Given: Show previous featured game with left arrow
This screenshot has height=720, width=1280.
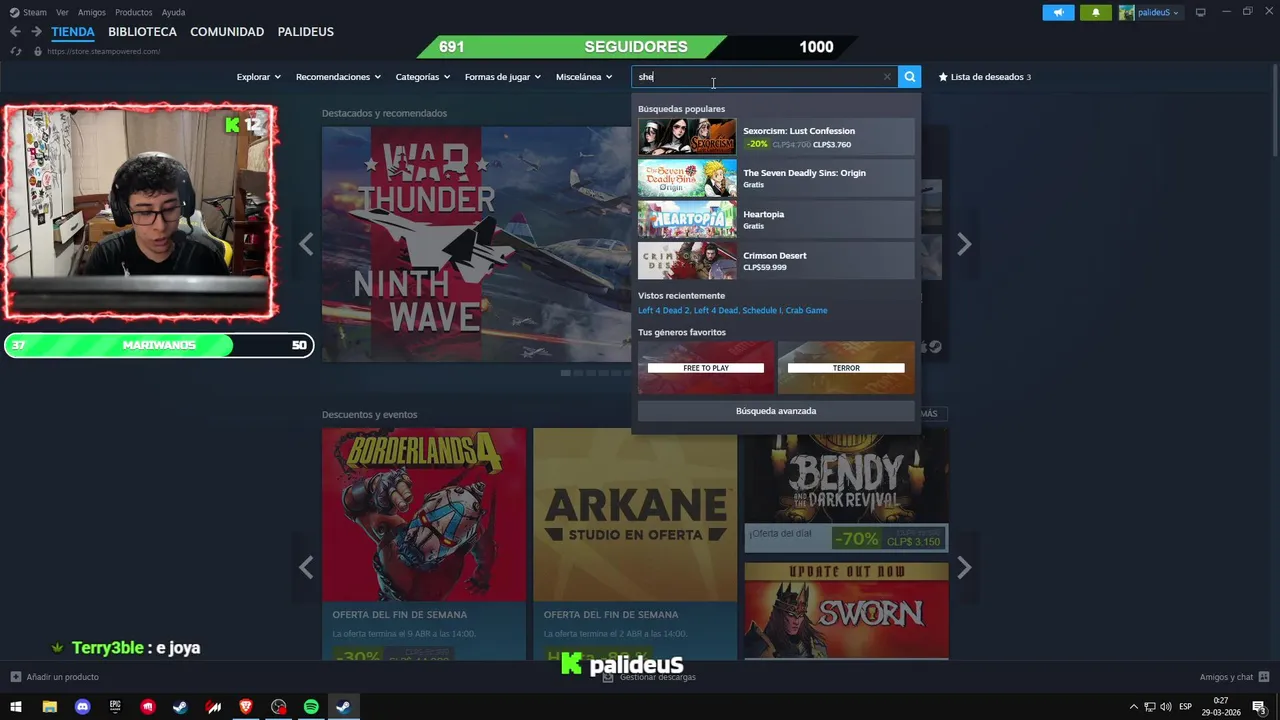Looking at the screenshot, I should pyautogui.click(x=306, y=244).
